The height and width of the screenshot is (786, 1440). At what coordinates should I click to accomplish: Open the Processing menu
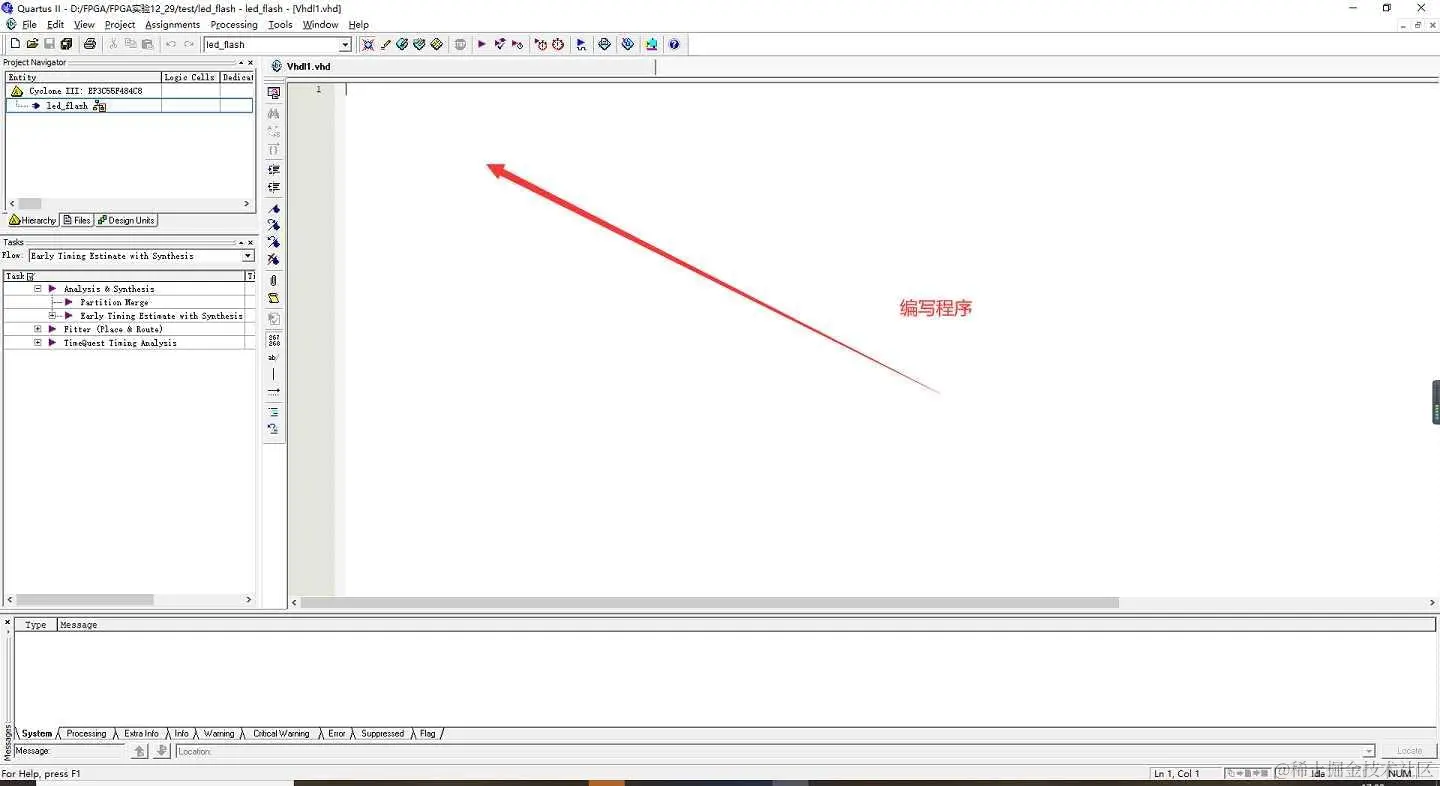tap(234, 24)
